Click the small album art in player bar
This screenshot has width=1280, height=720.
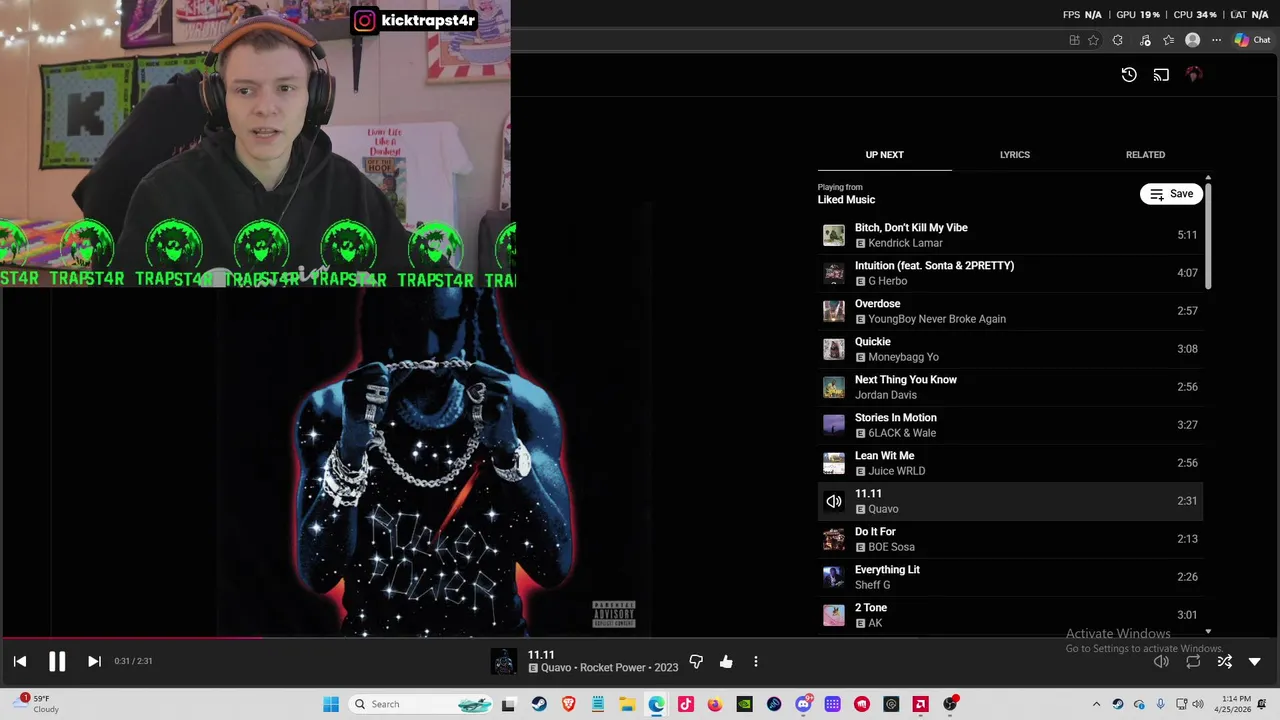tap(504, 661)
